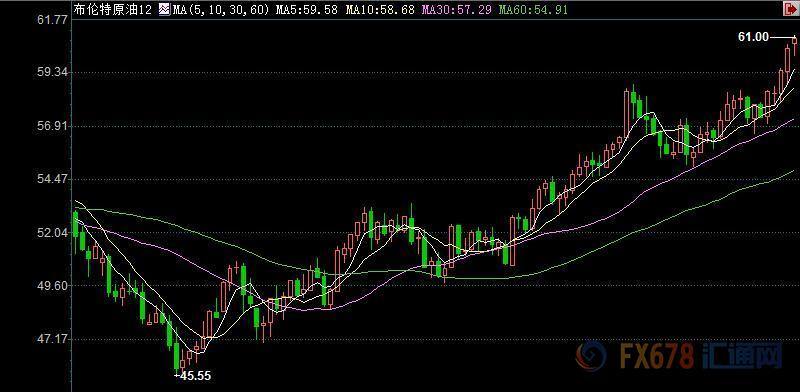Click the FX678 汇通网 watermark text
The height and width of the screenshot is (392, 800).
(x=701, y=356)
